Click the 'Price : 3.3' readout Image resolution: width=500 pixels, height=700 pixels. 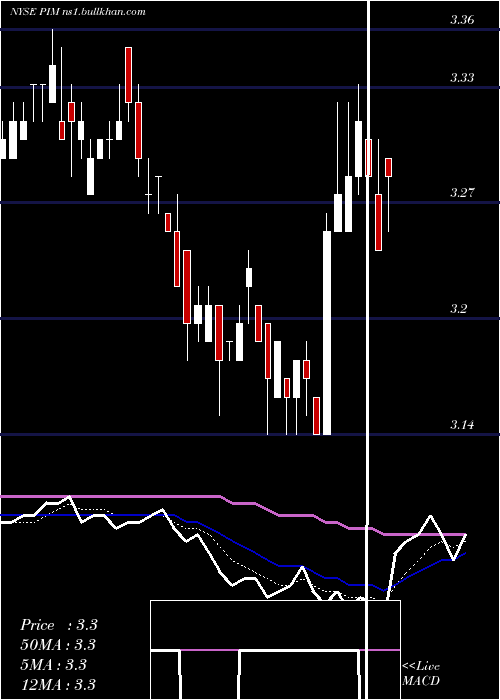pyautogui.click(x=59, y=625)
